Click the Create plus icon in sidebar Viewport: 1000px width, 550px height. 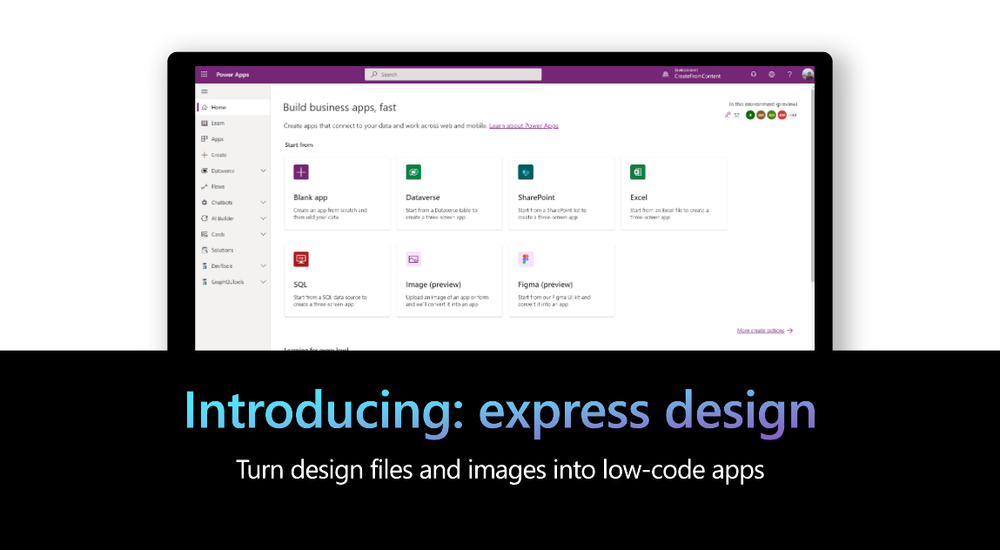tap(204, 154)
